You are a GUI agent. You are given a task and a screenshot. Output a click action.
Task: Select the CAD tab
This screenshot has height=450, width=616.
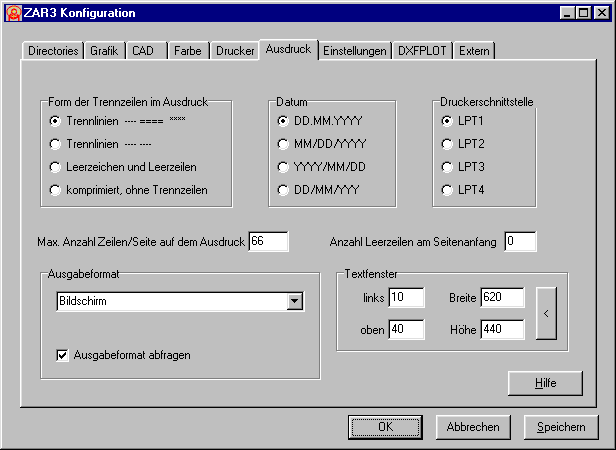click(147, 51)
